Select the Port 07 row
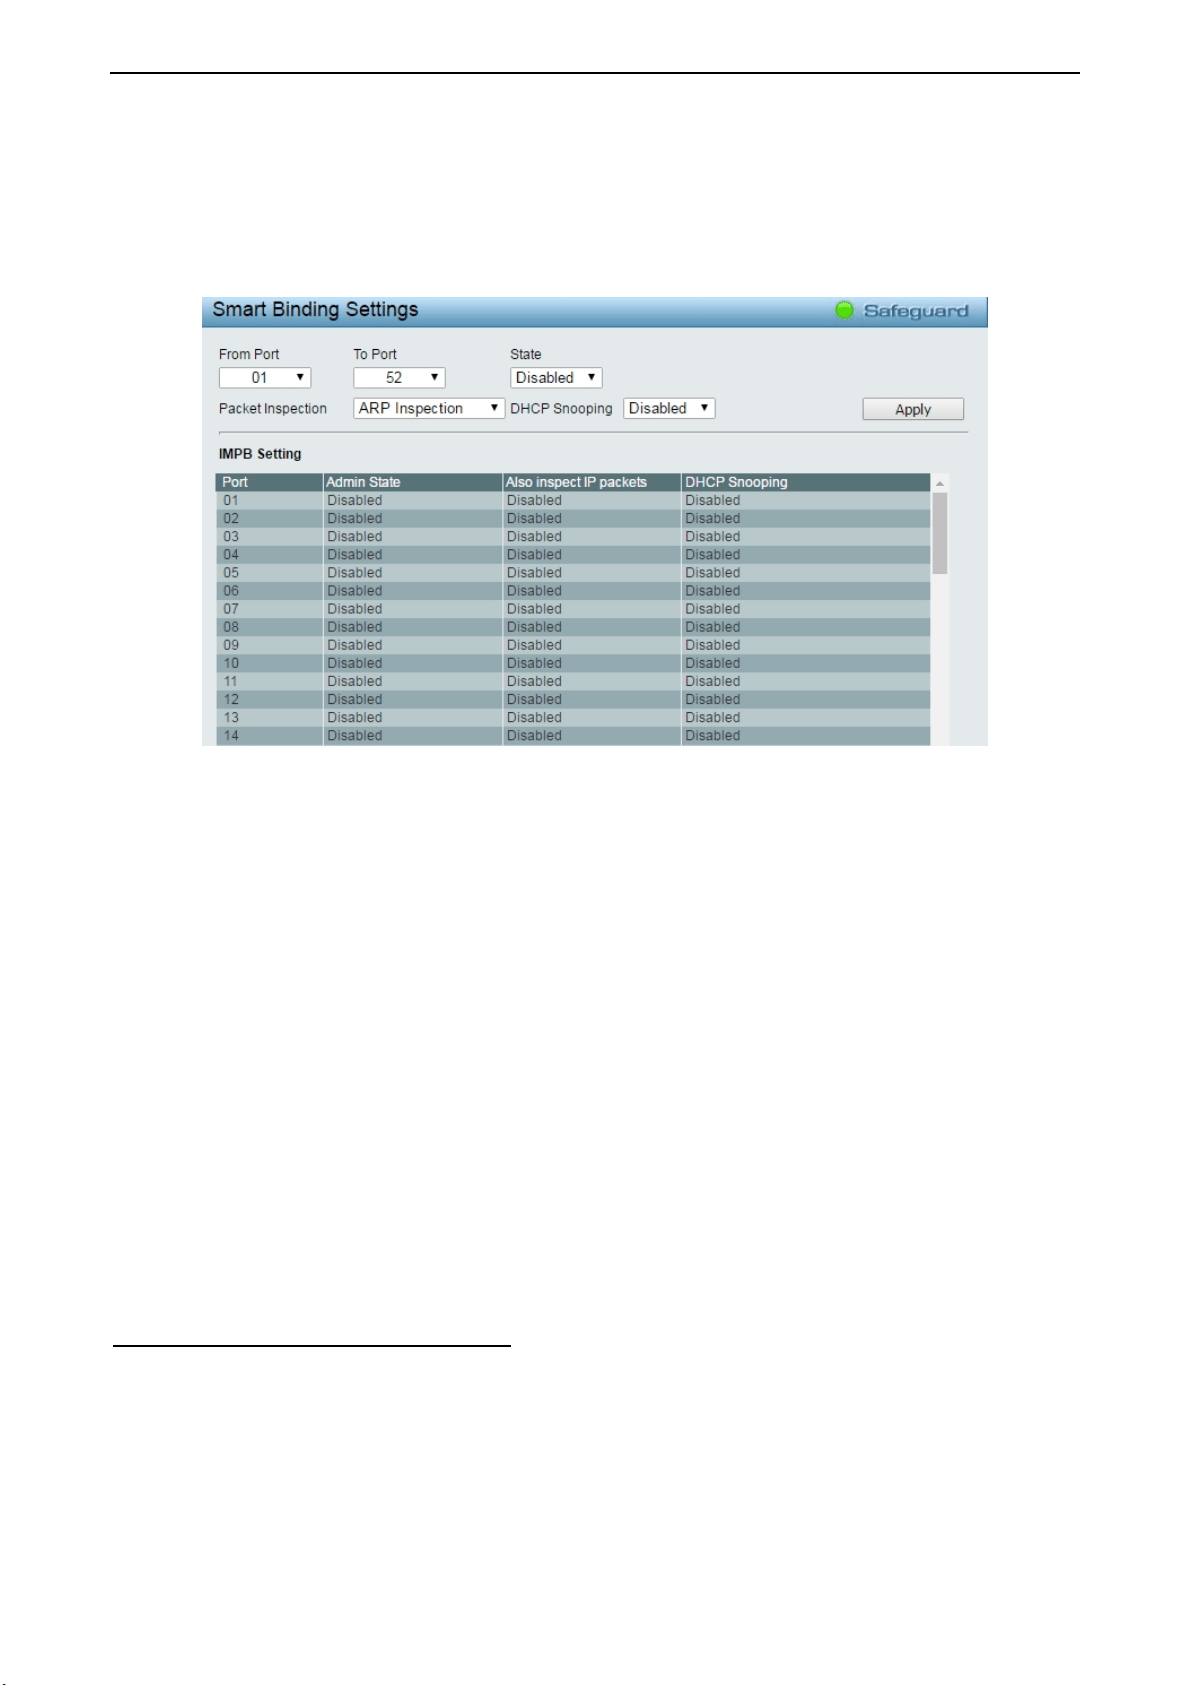The width and height of the screenshot is (1192, 1685). coord(573,609)
